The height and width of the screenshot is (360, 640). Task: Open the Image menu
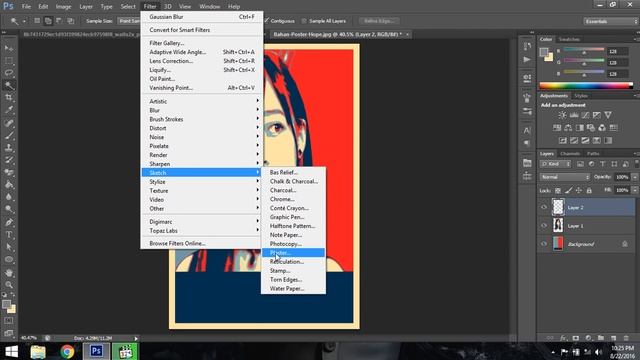tap(63, 7)
